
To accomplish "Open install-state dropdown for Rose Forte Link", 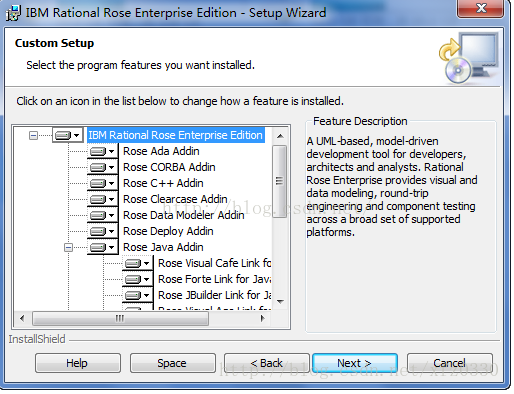I will tap(138, 279).
